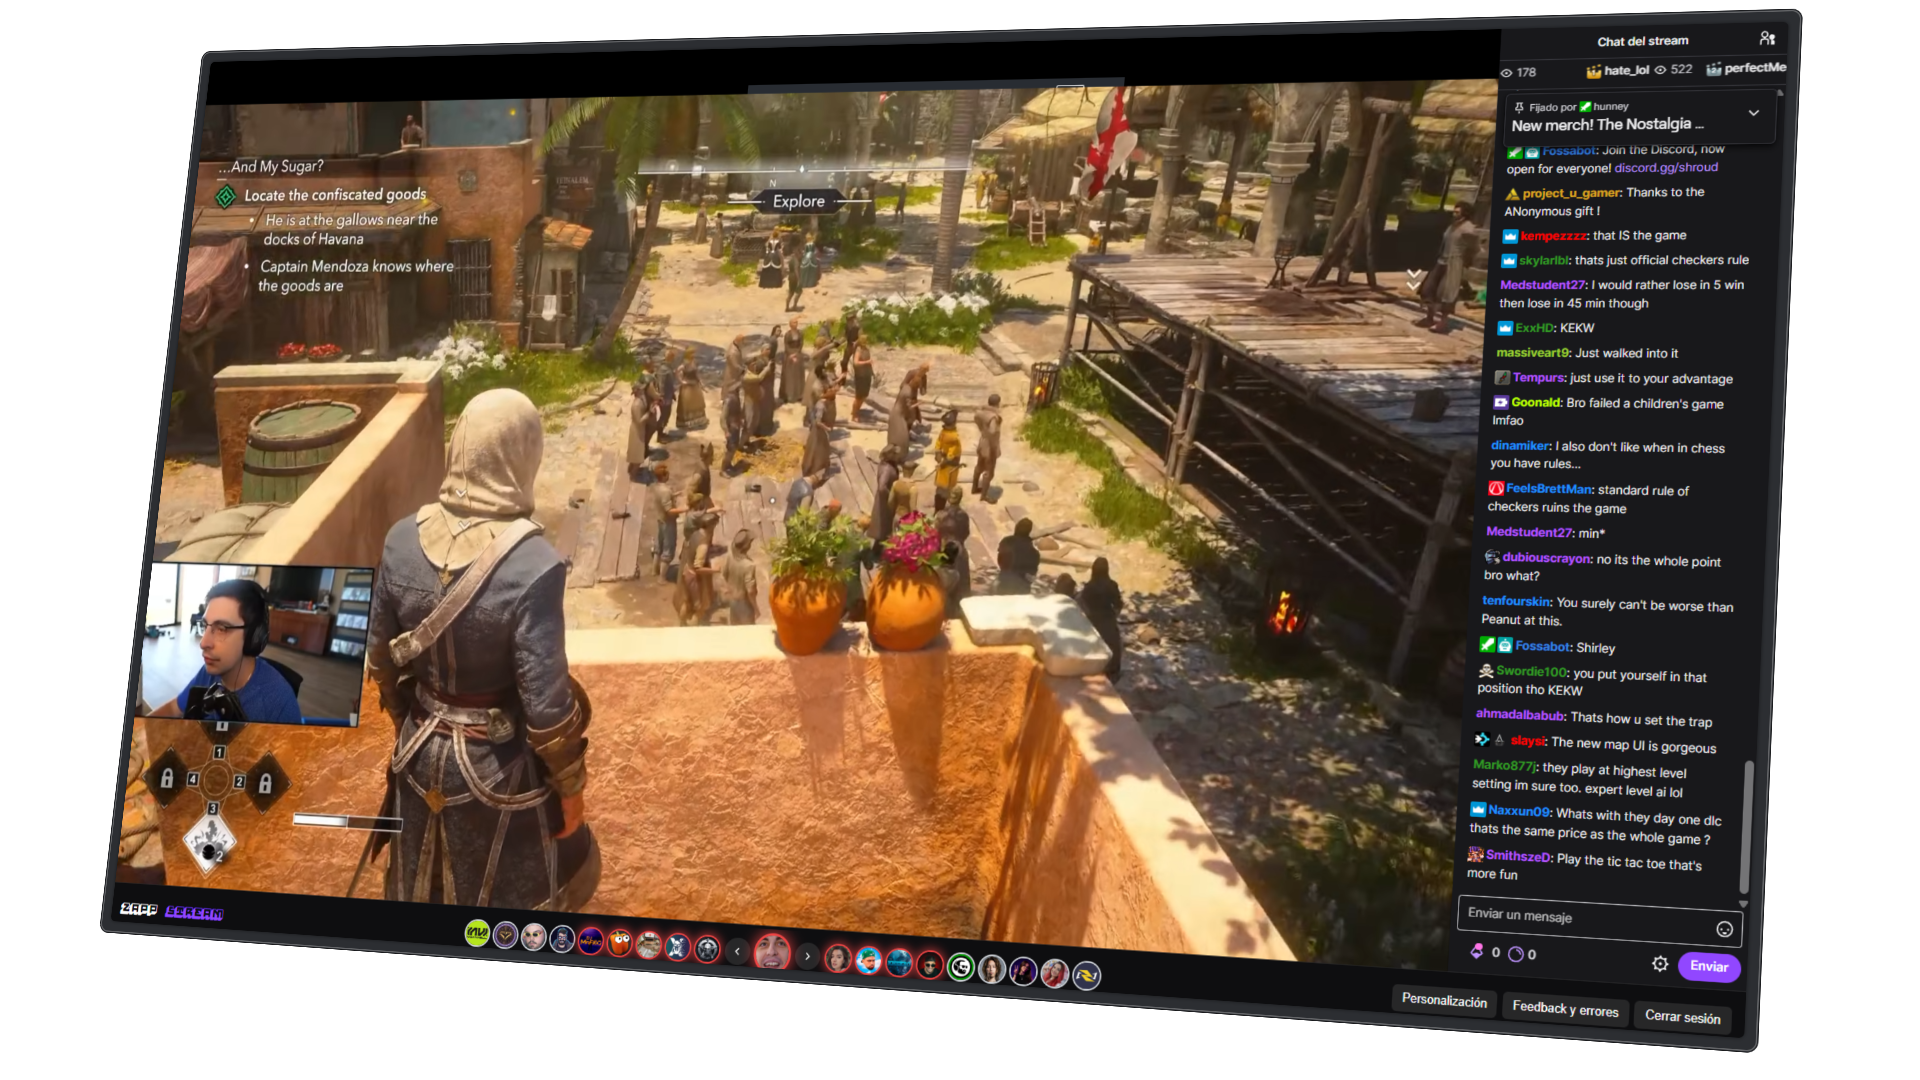The width and height of the screenshot is (1920, 1080).
Task: Open the green-ringed skull channel avatar
Action: (960, 967)
